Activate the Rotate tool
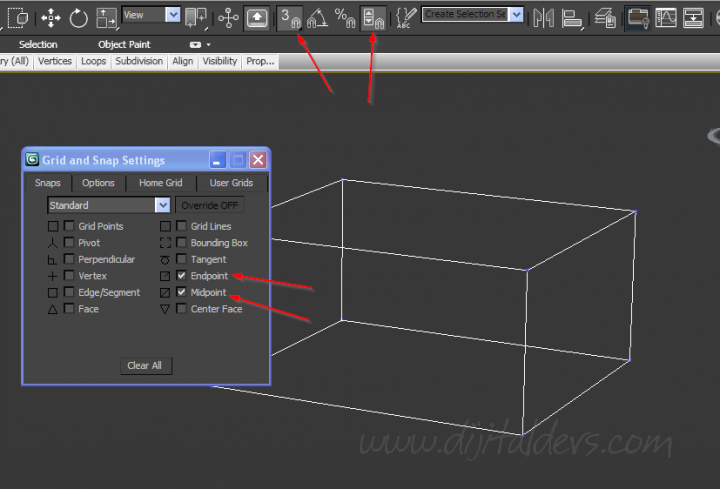 79,17
